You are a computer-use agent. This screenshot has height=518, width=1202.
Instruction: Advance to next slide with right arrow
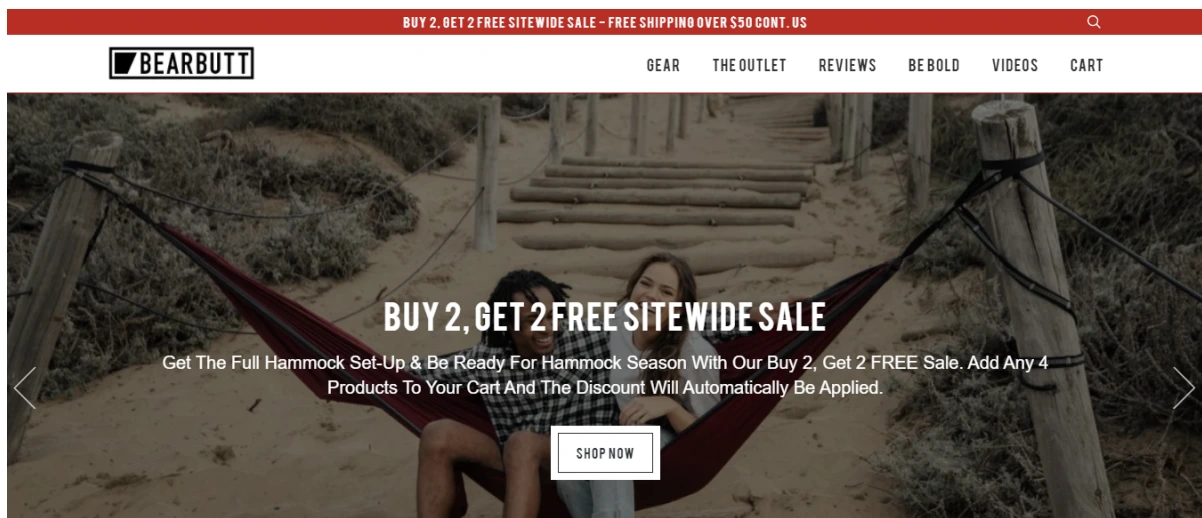(x=1183, y=388)
